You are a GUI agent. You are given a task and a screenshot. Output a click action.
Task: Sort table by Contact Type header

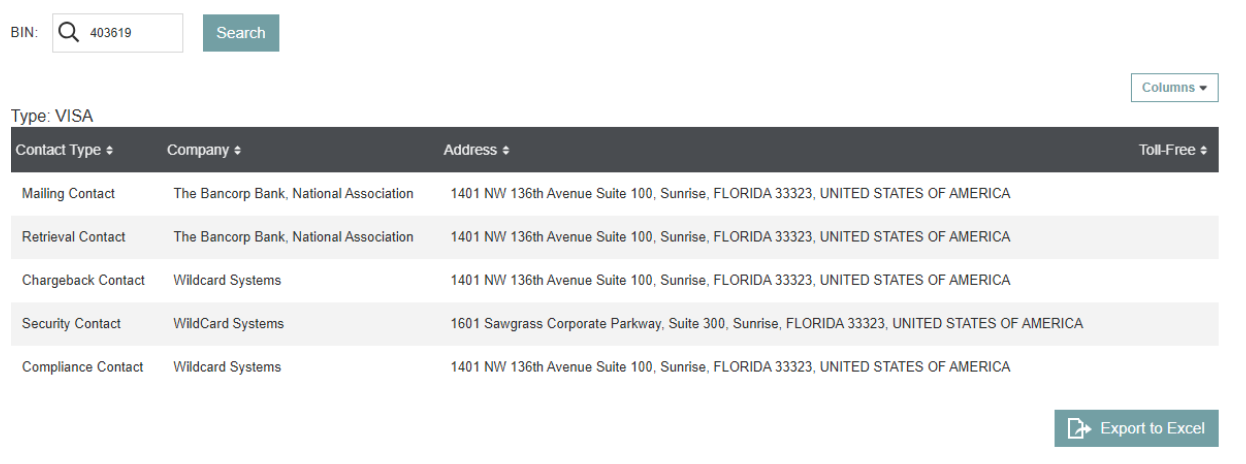[x=58, y=150]
